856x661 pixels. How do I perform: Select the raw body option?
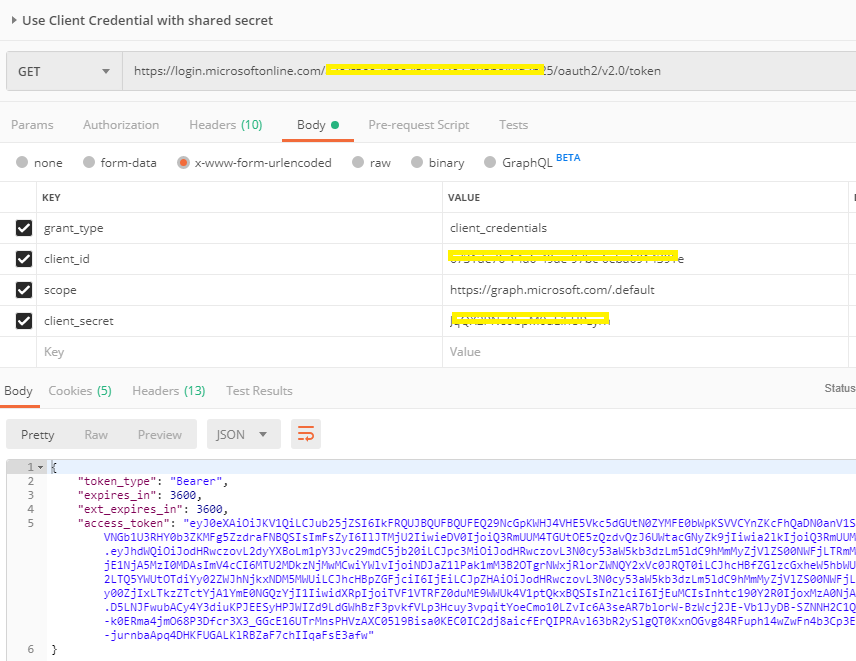(358, 162)
